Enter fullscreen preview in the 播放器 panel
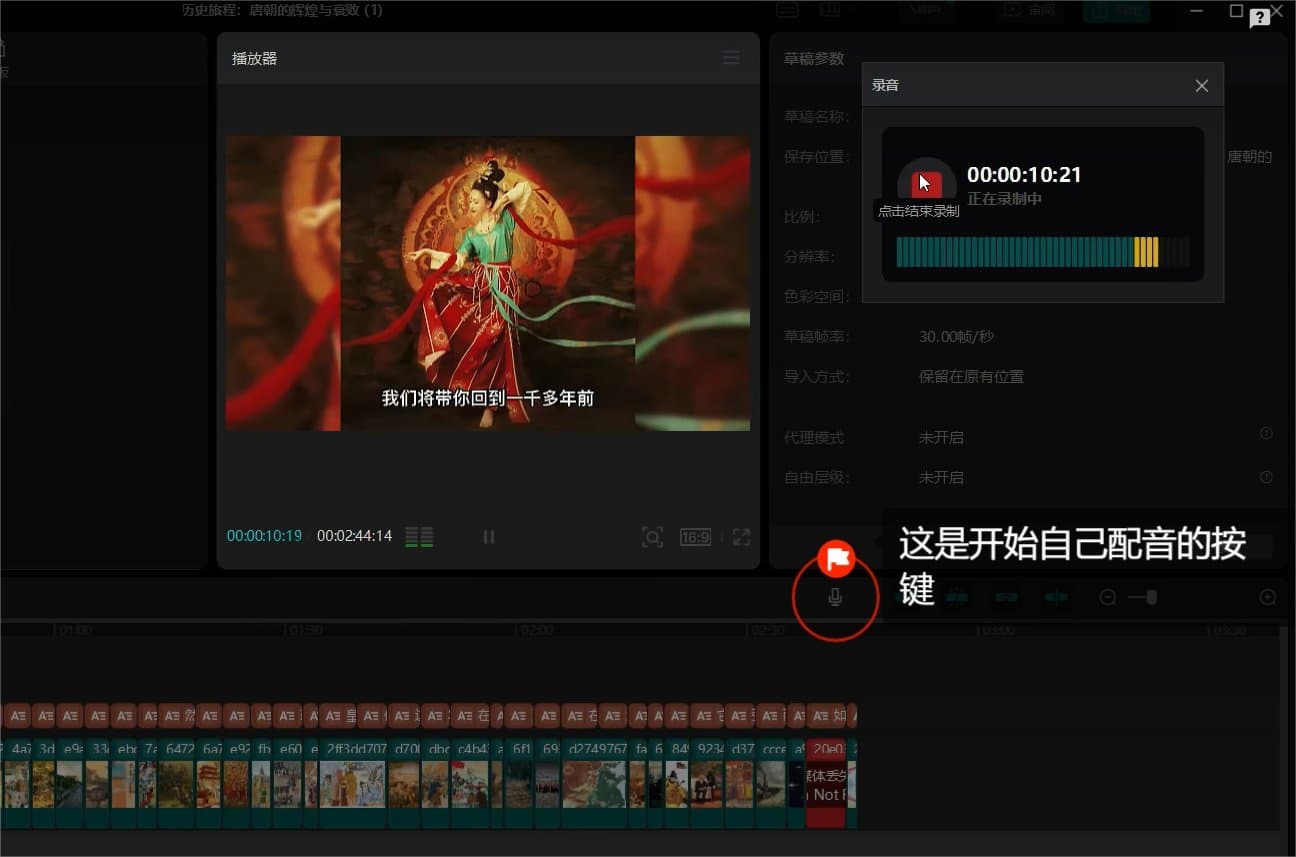1296x857 pixels. point(741,537)
